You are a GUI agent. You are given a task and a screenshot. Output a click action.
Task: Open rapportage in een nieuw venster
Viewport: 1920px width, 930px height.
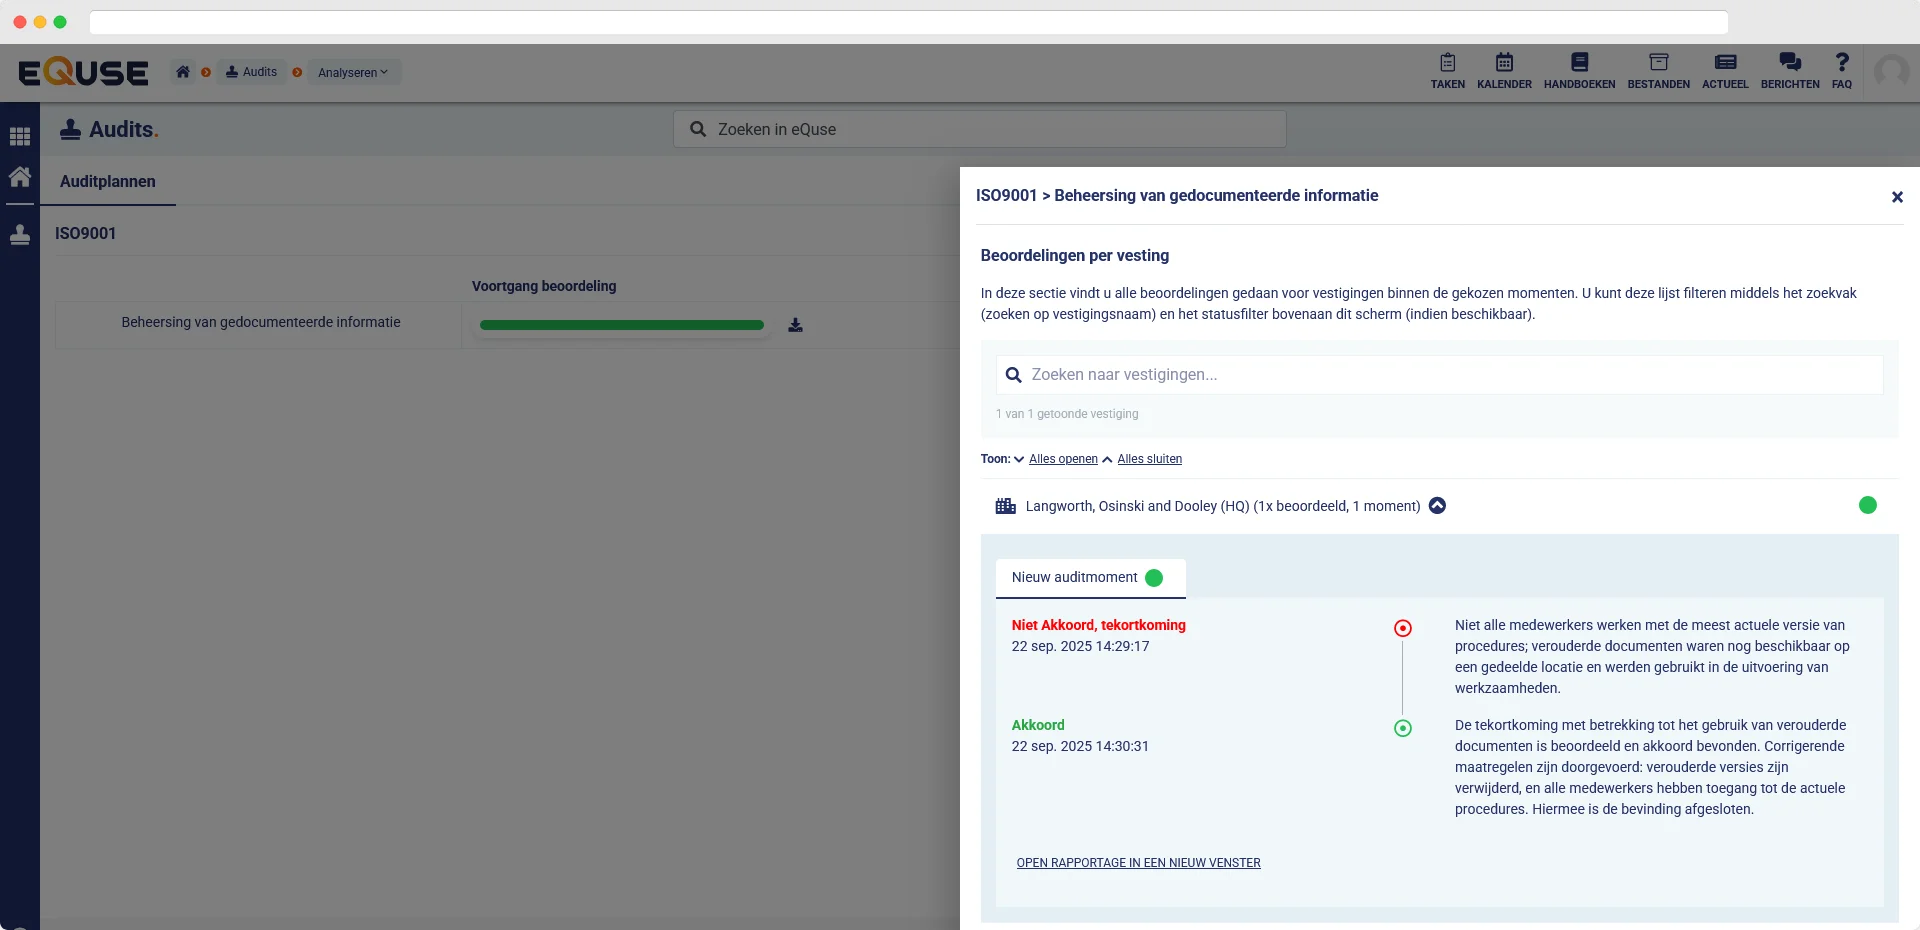[1138, 863]
